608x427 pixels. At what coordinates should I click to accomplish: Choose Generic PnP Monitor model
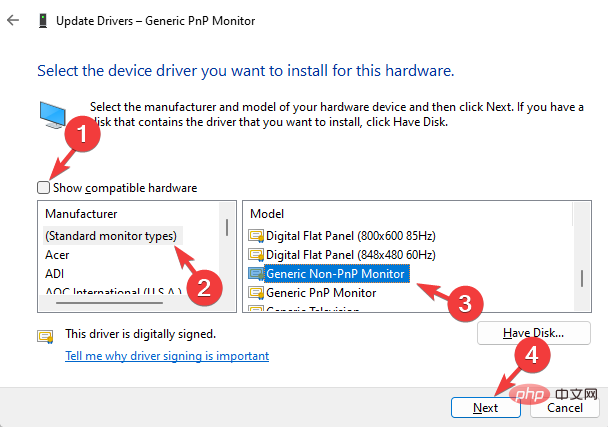(321, 293)
